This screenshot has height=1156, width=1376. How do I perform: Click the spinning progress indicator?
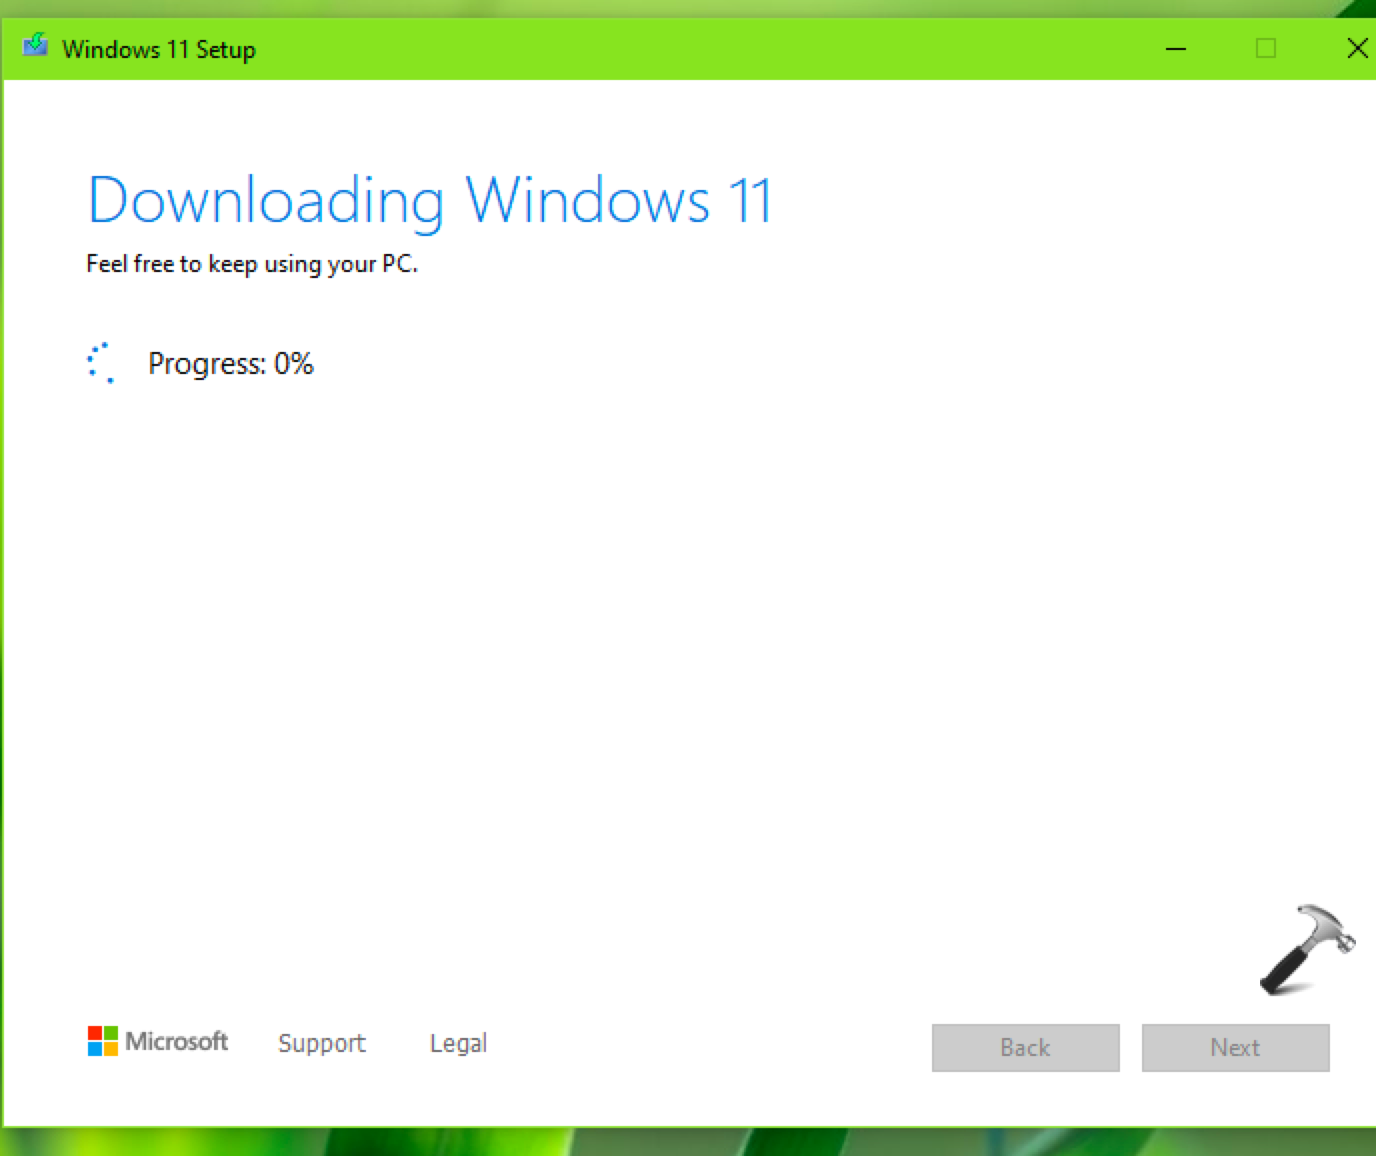click(101, 363)
